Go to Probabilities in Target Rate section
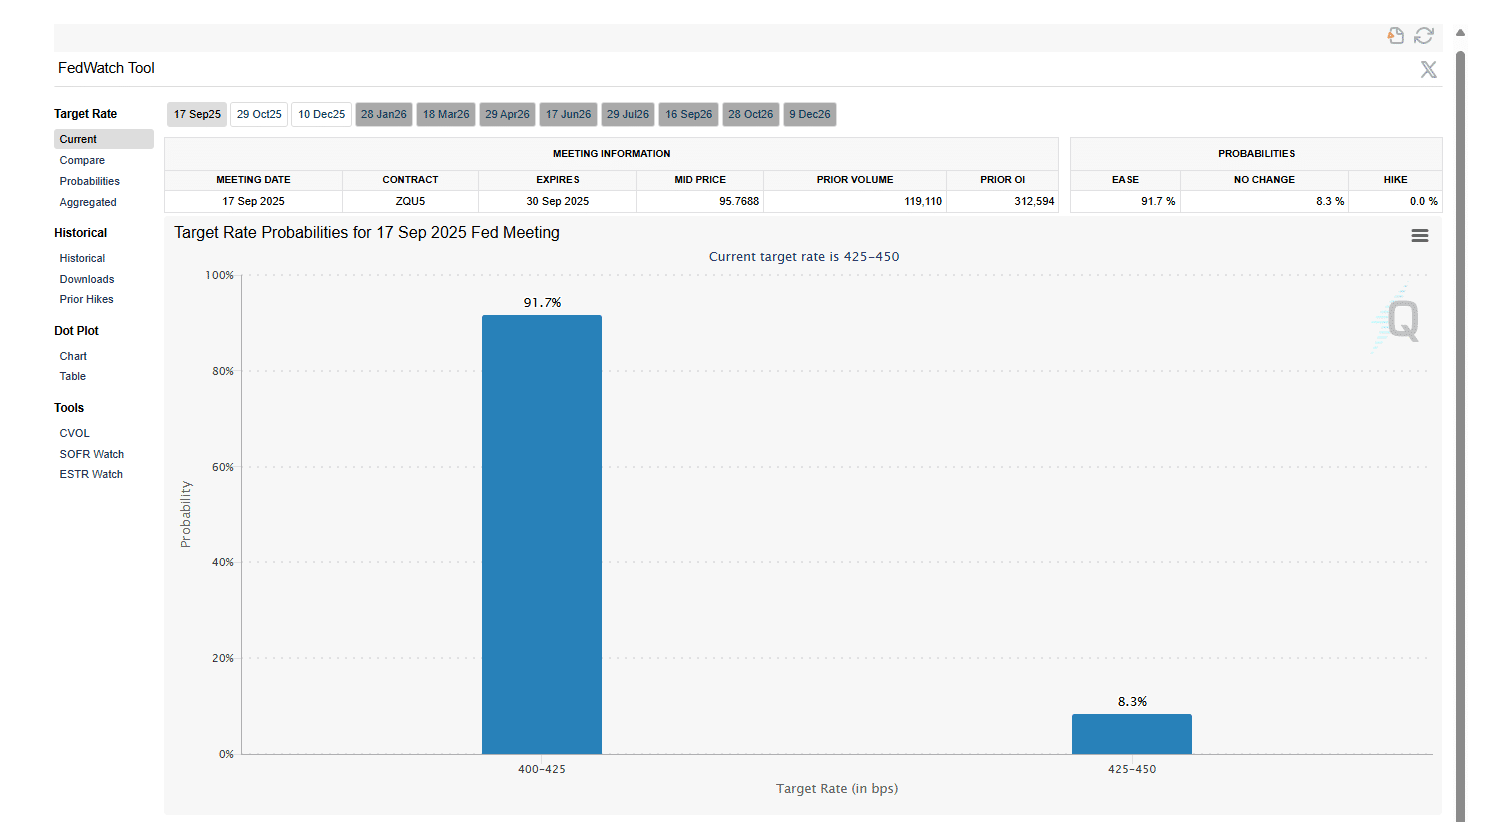Image resolution: width=1504 pixels, height=822 pixels. tap(89, 181)
